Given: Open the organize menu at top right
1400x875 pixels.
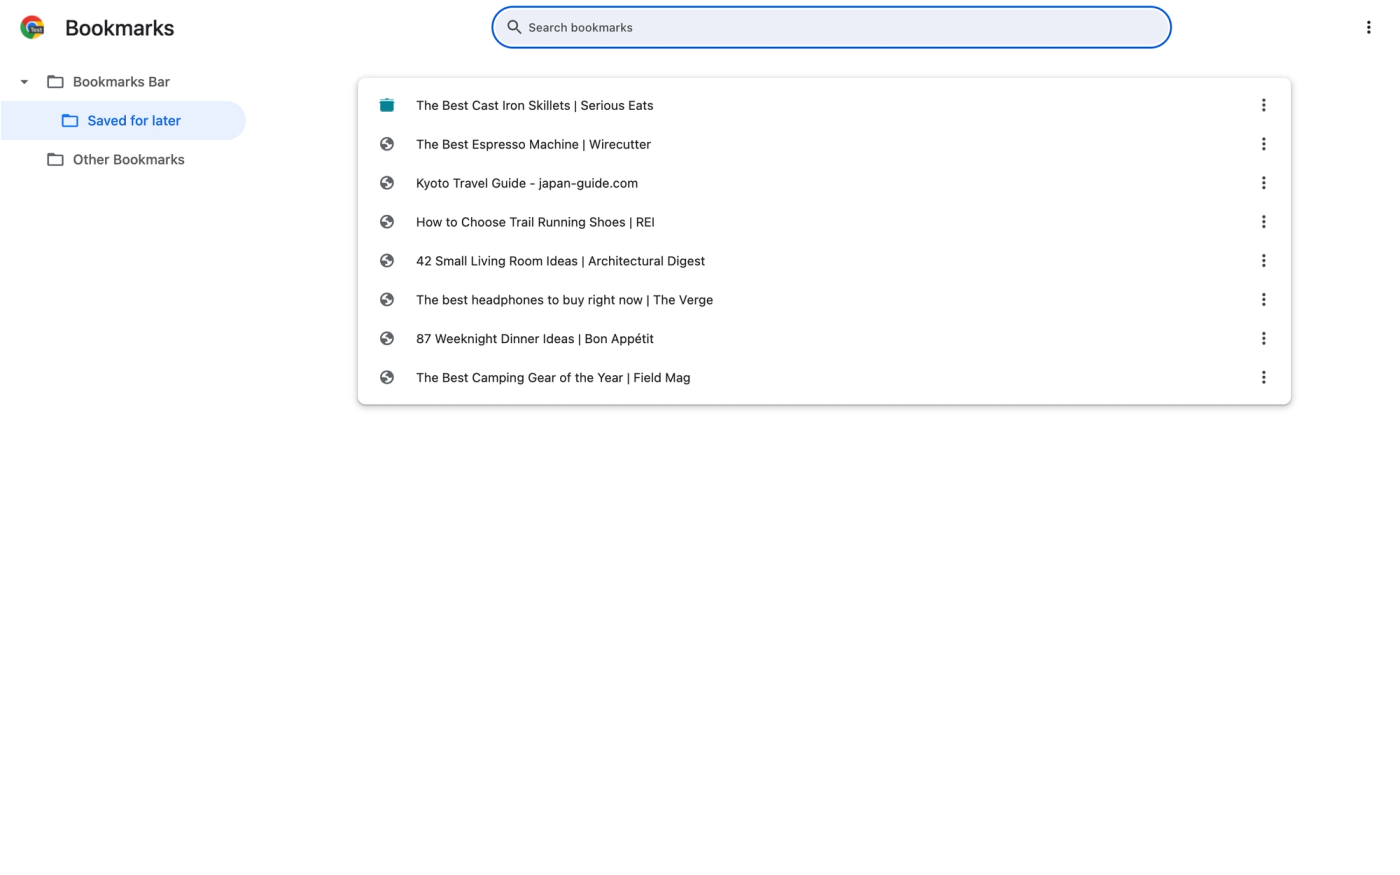Looking at the screenshot, I should (1368, 28).
